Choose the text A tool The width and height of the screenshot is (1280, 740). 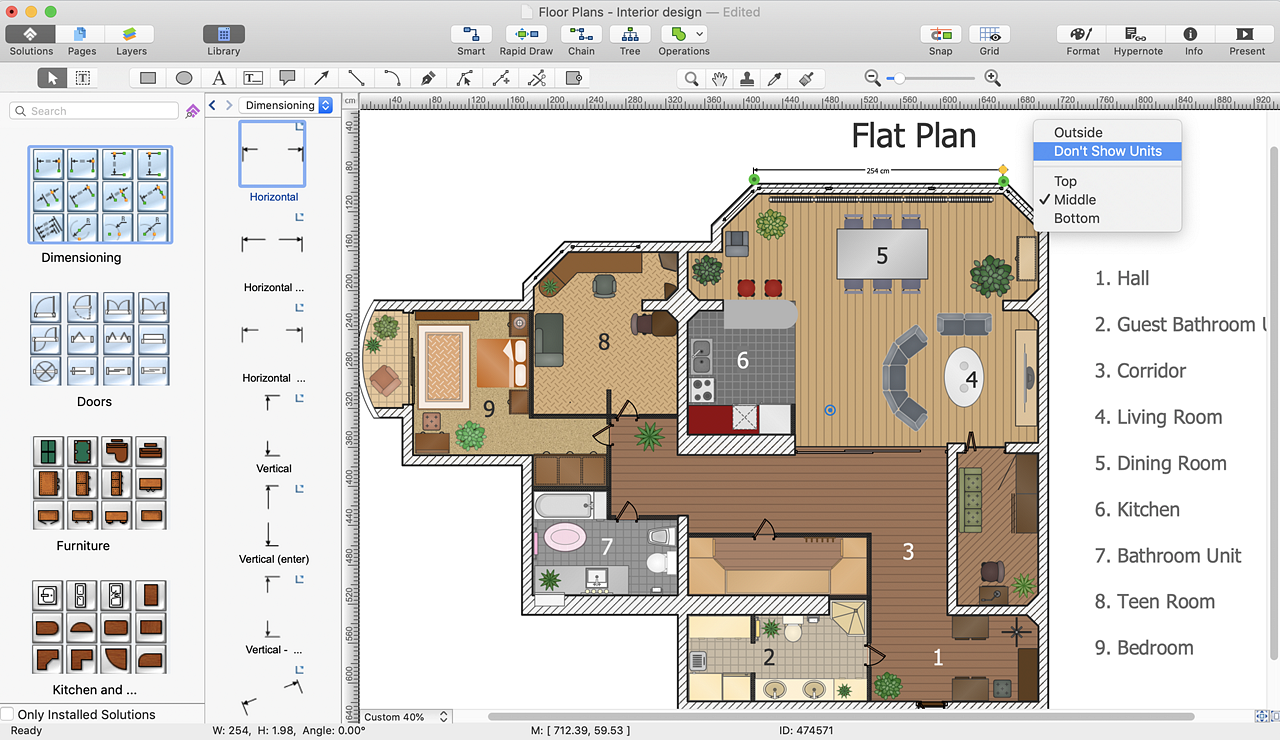[x=219, y=78]
